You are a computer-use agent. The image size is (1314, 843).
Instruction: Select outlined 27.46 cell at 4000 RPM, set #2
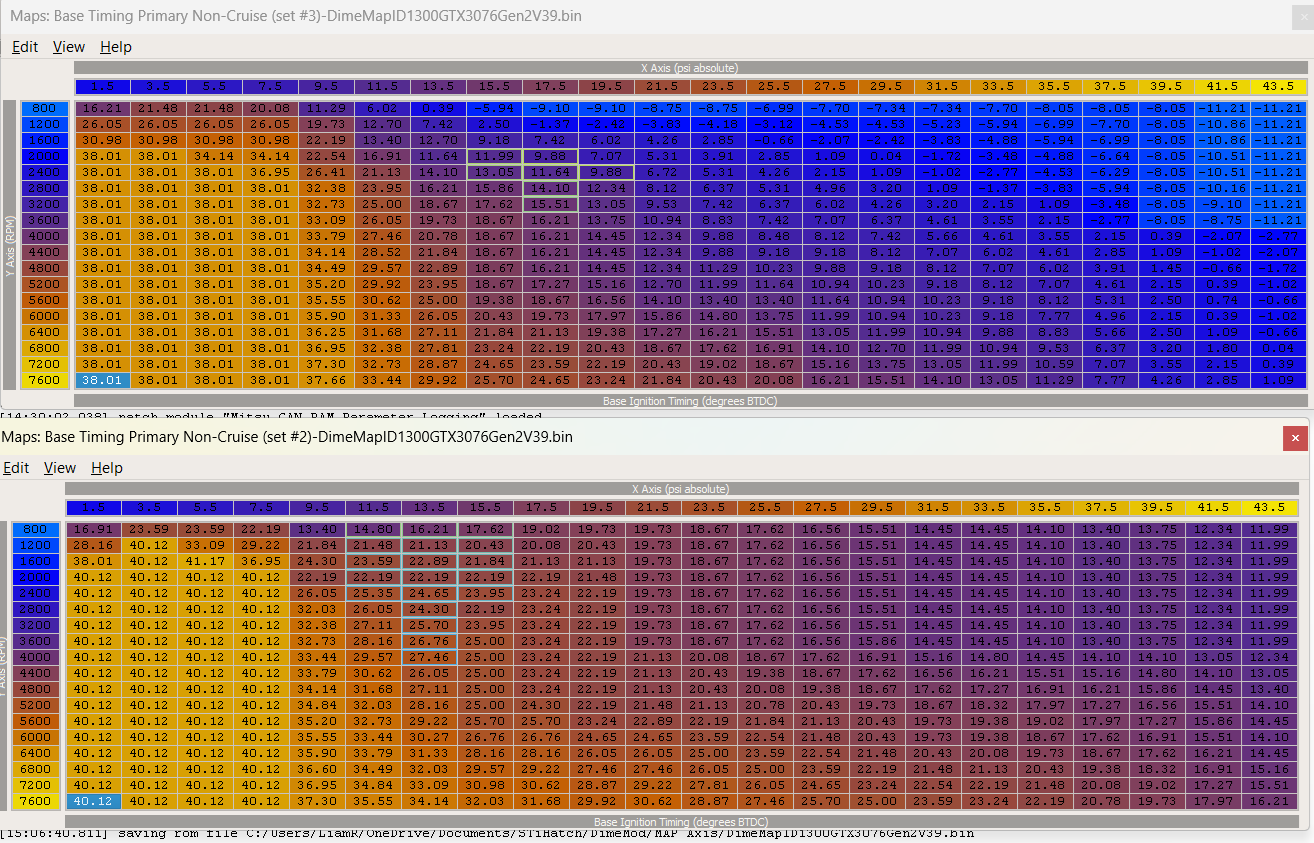(428, 657)
